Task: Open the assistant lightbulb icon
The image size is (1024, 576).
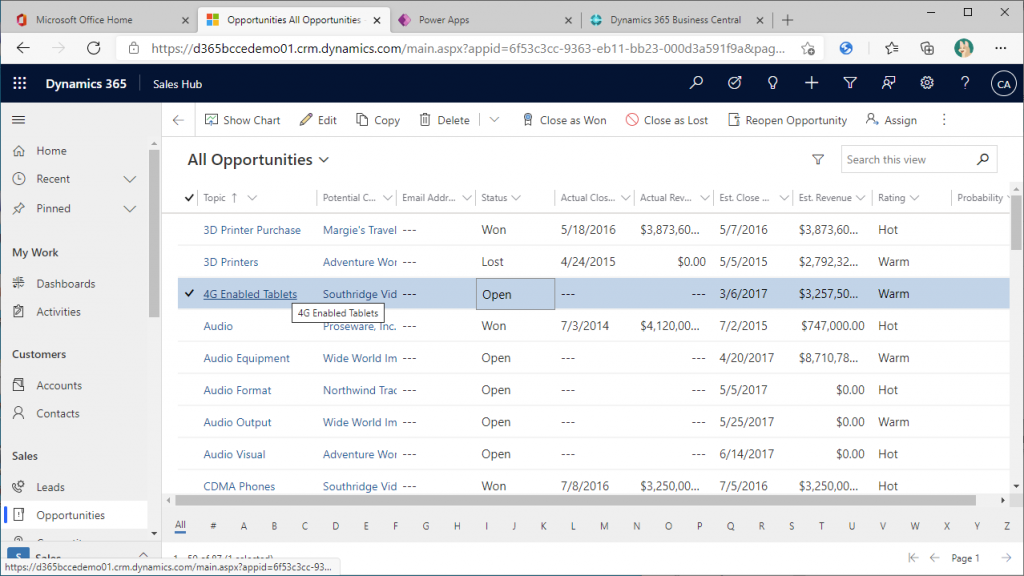Action: click(x=773, y=83)
